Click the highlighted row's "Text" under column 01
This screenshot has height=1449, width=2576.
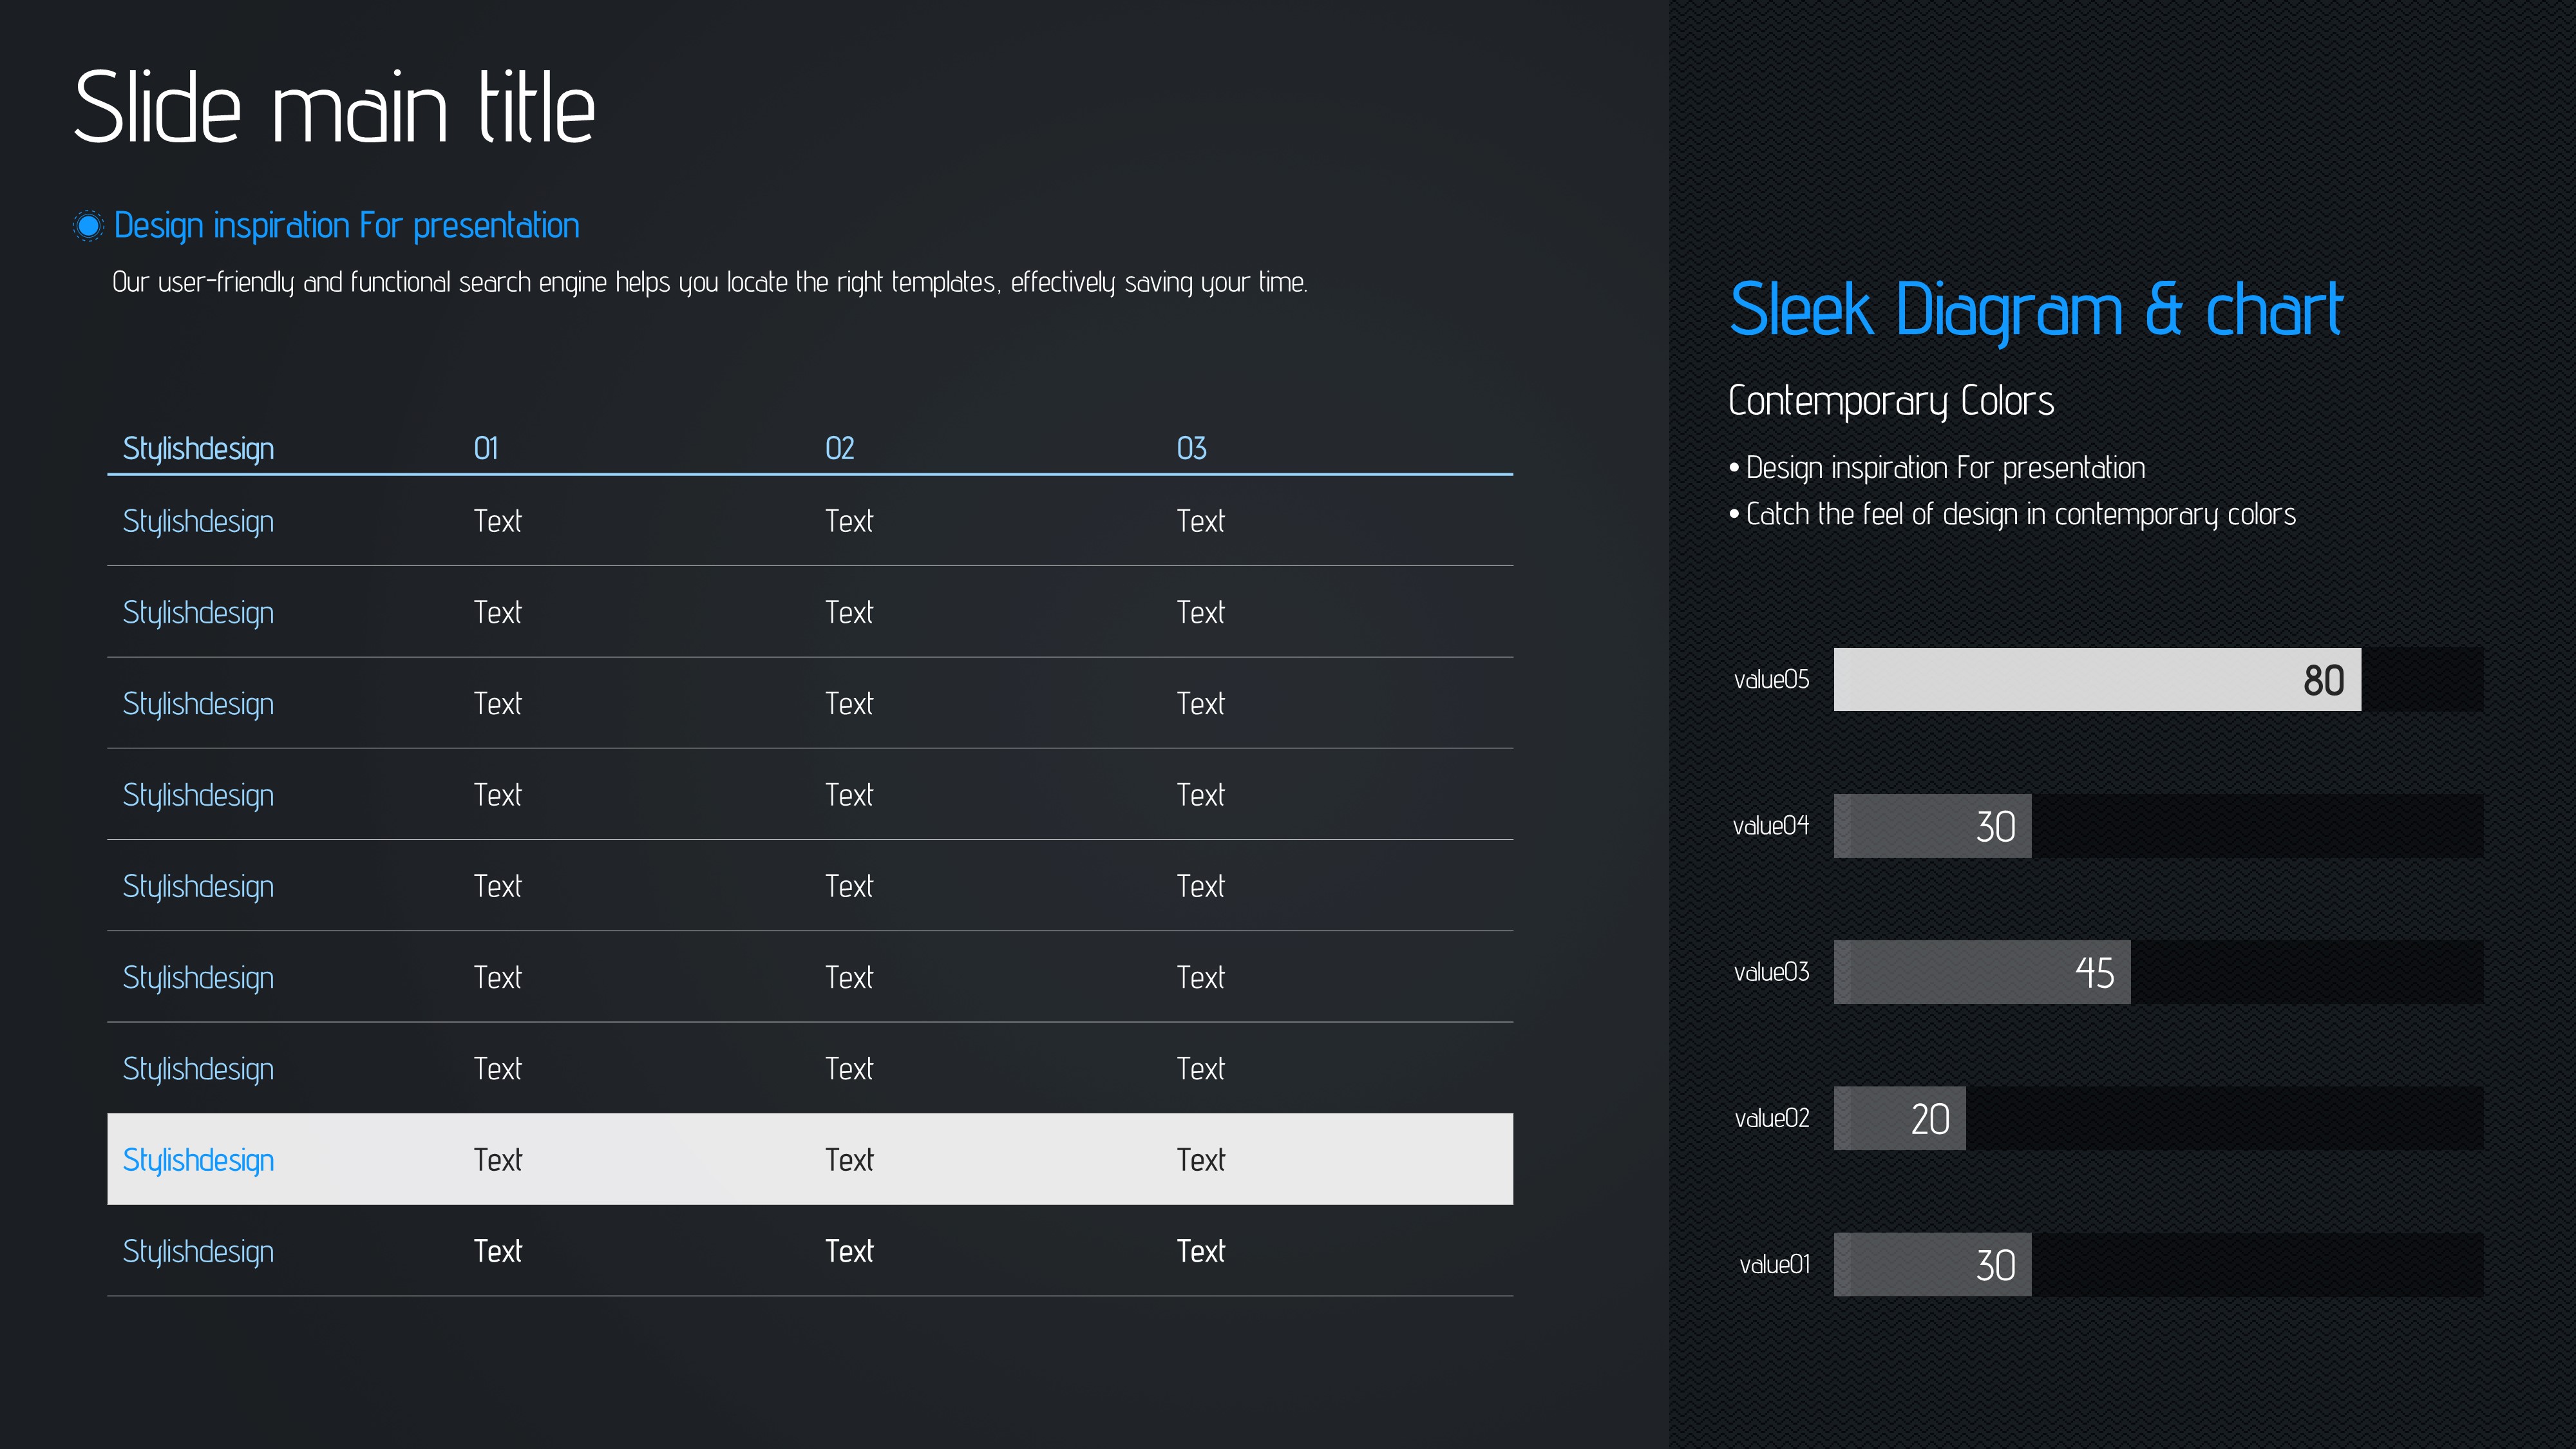[497, 1160]
